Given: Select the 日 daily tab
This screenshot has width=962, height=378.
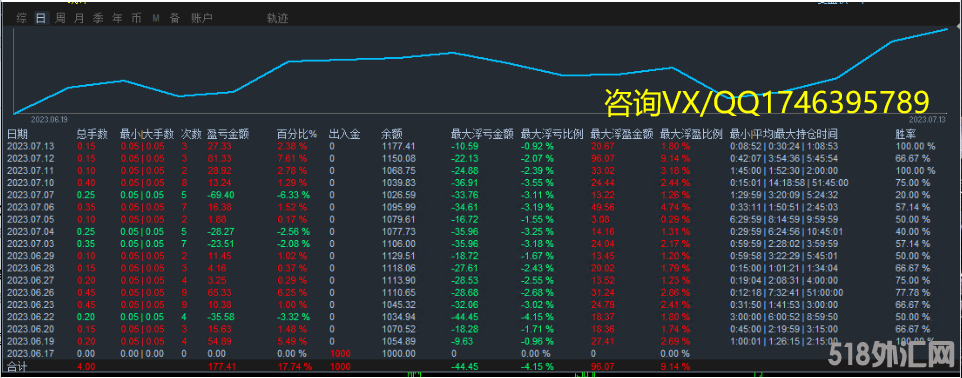Looking at the screenshot, I should [40, 18].
